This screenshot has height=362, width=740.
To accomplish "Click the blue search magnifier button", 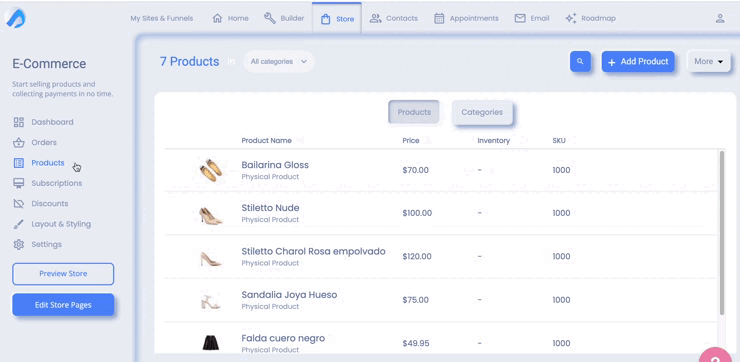I will pos(580,61).
